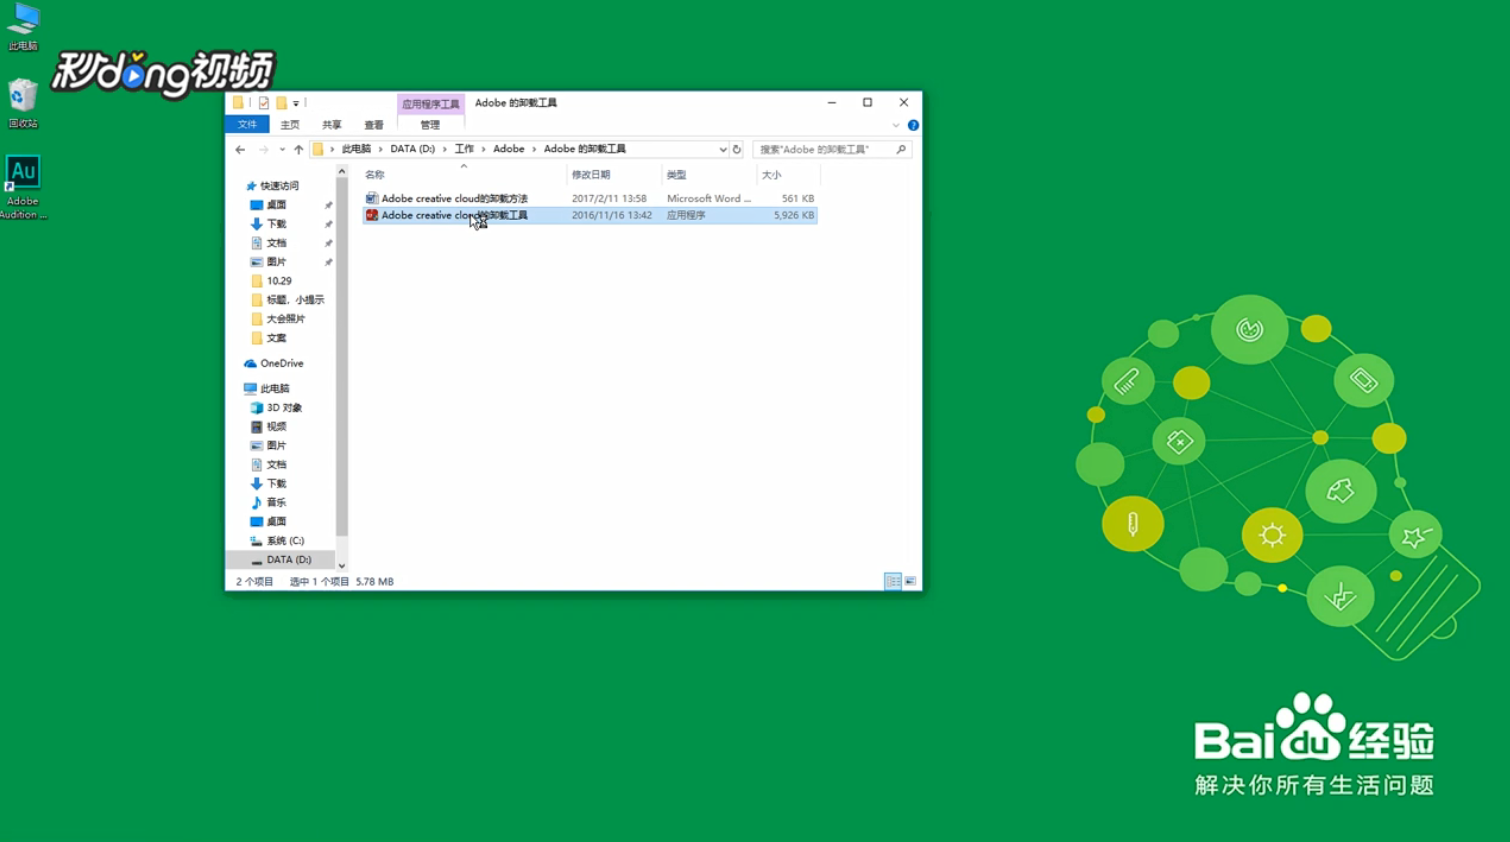
Task: Click navigation pane scrollbar down arrow
Action: pos(342,566)
